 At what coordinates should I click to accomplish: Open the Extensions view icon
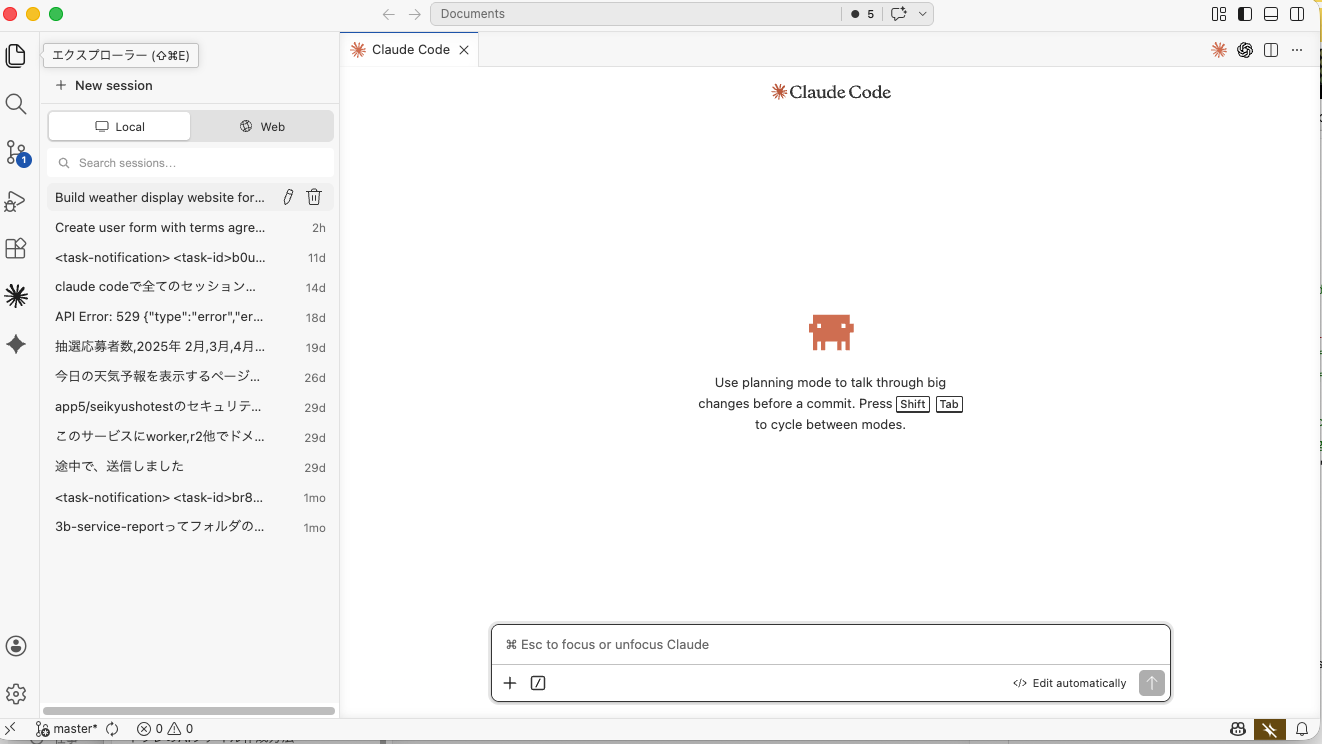(x=16, y=248)
